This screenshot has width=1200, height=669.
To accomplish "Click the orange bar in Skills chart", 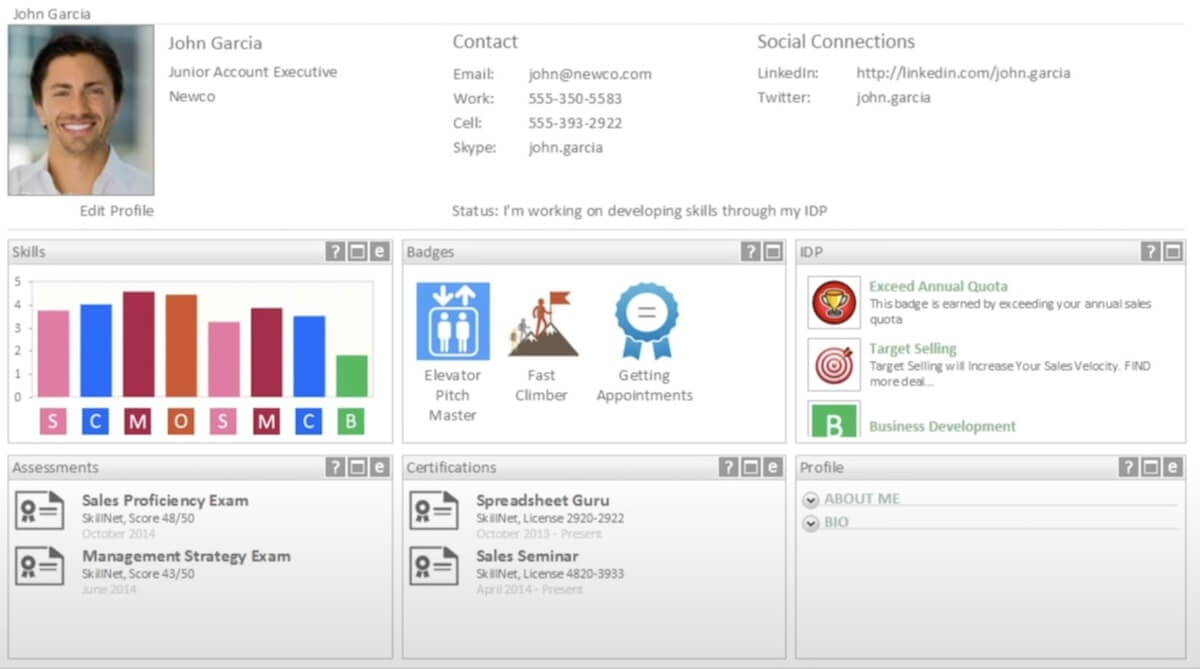I will click(181, 345).
